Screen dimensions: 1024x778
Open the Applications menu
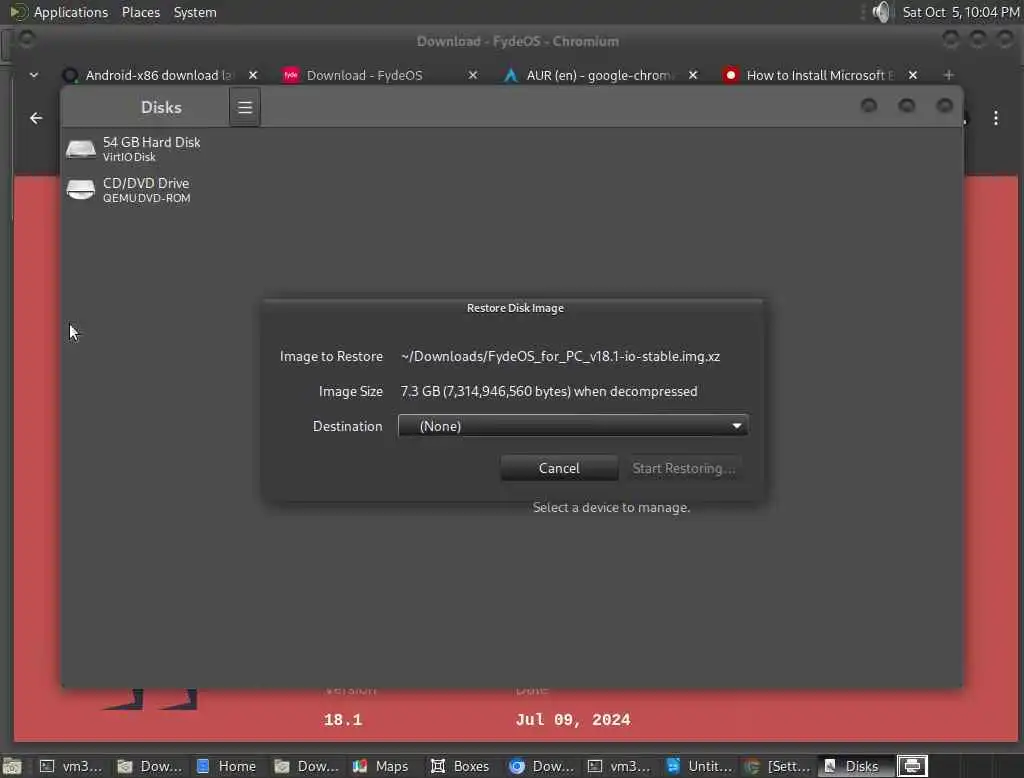tap(71, 12)
